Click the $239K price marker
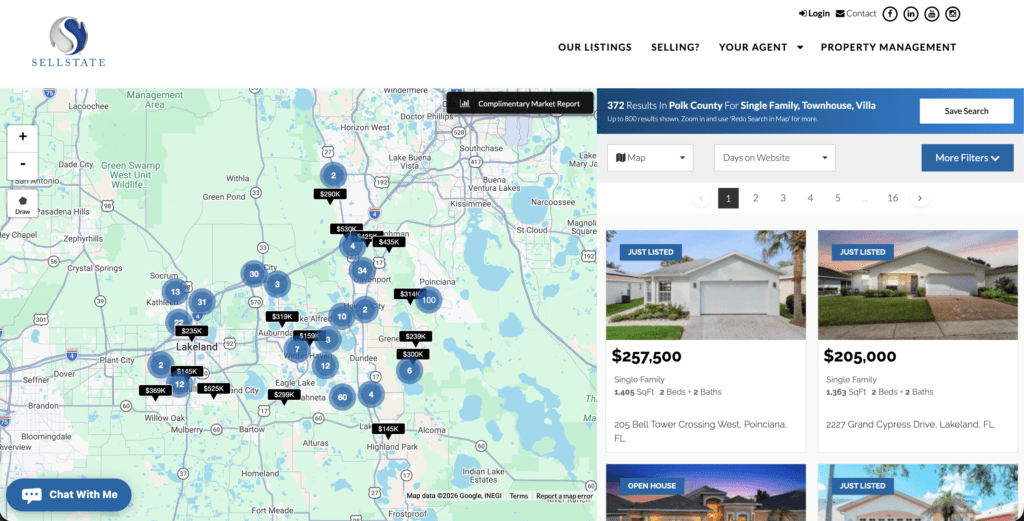The height and width of the screenshot is (521, 1024). [x=415, y=338]
